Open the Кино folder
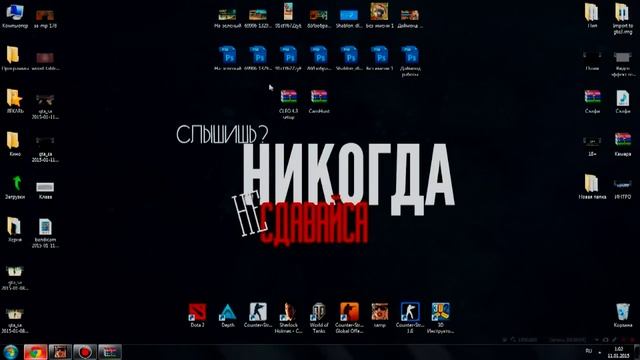 point(15,144)
